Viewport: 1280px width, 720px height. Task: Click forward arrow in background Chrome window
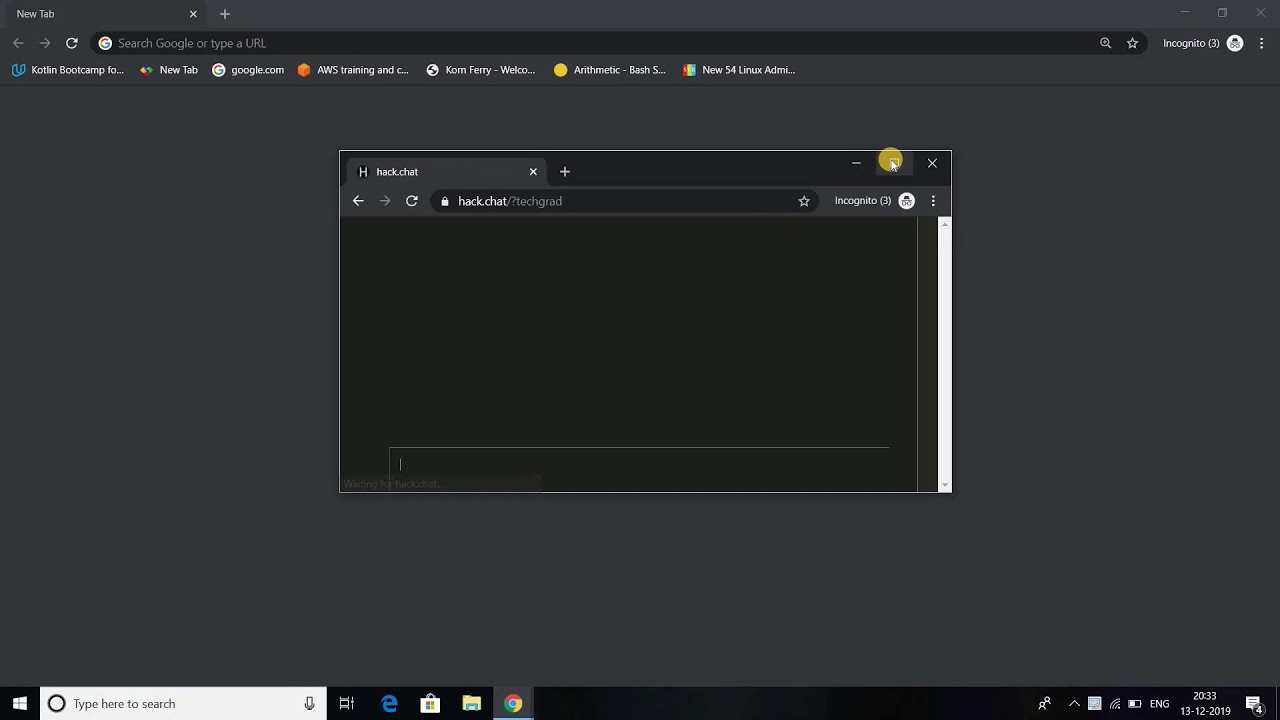pyautogui.click(x=45, y=43)
